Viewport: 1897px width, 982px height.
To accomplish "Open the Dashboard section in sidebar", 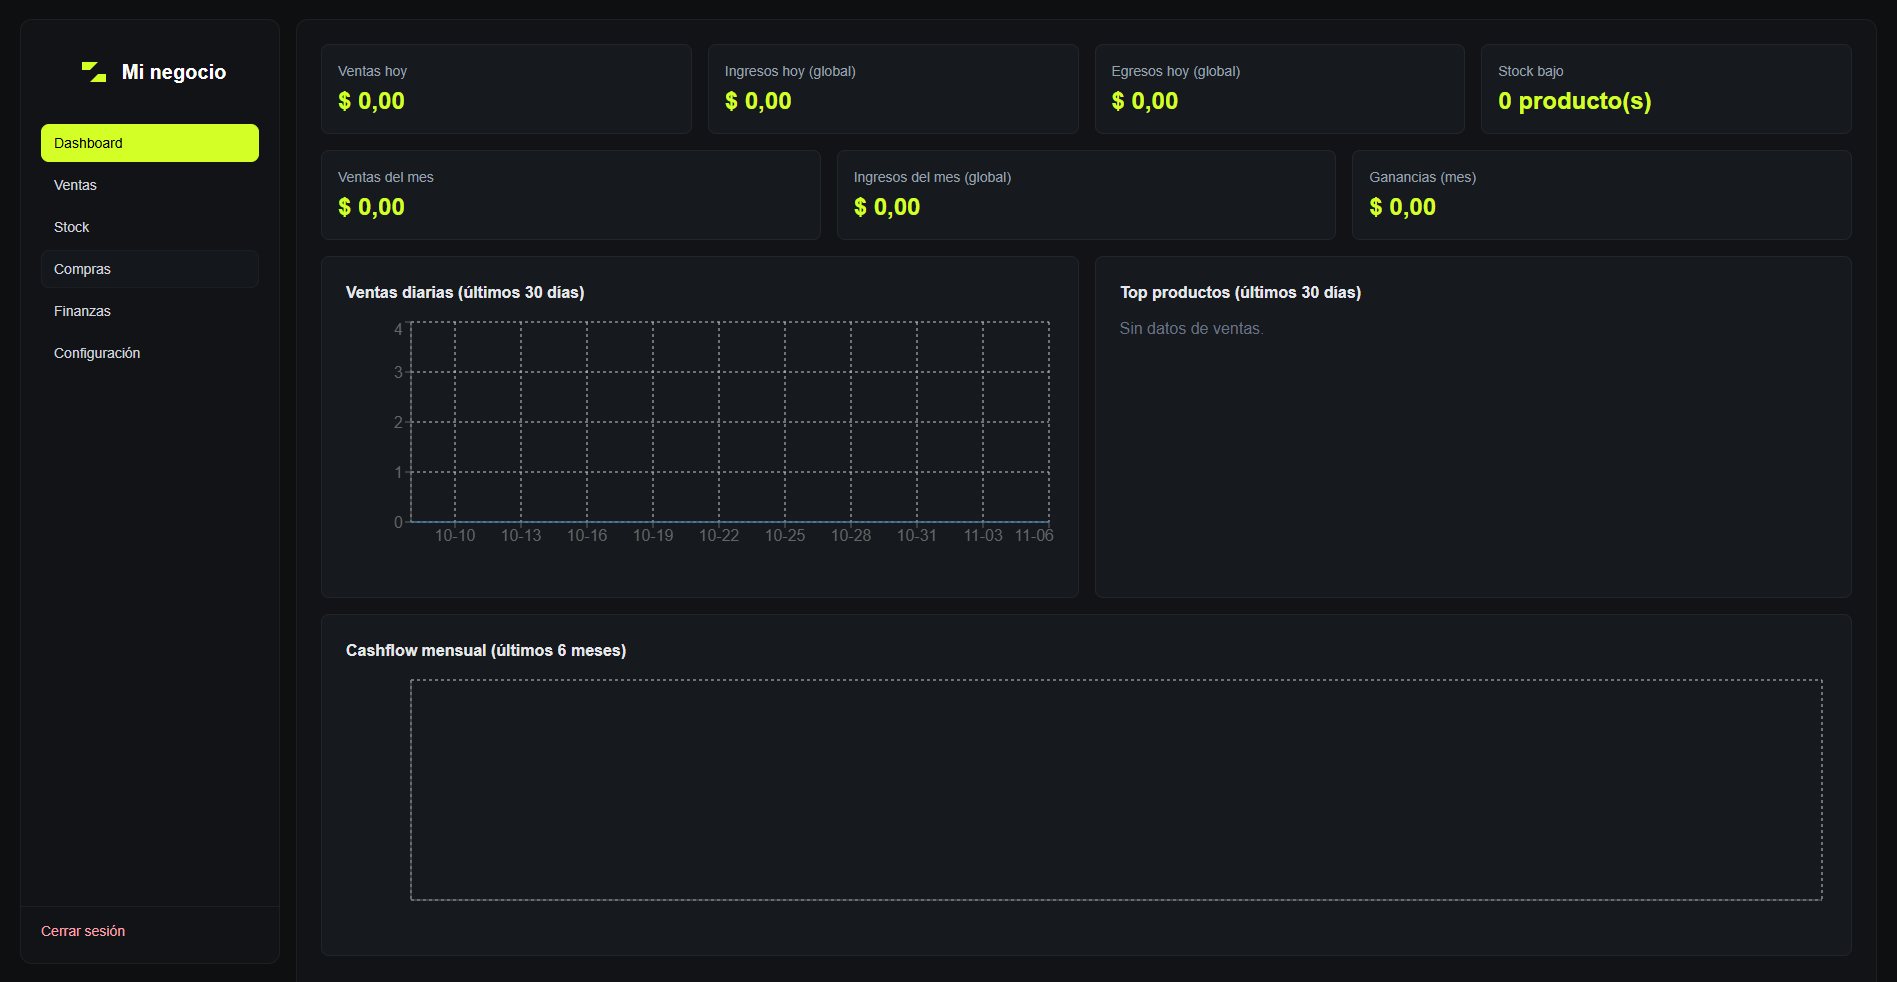I will (x=149, y=143).
